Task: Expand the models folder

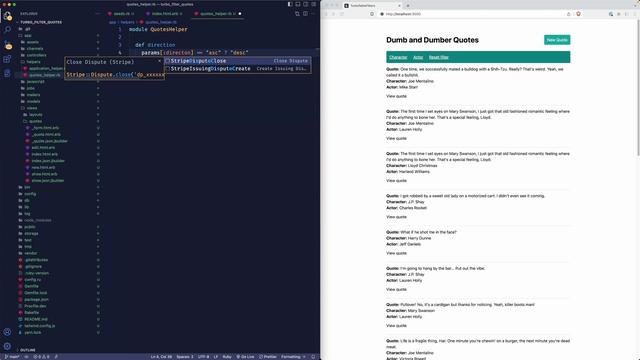Action: pyautogui.click(x=33, y=101)
